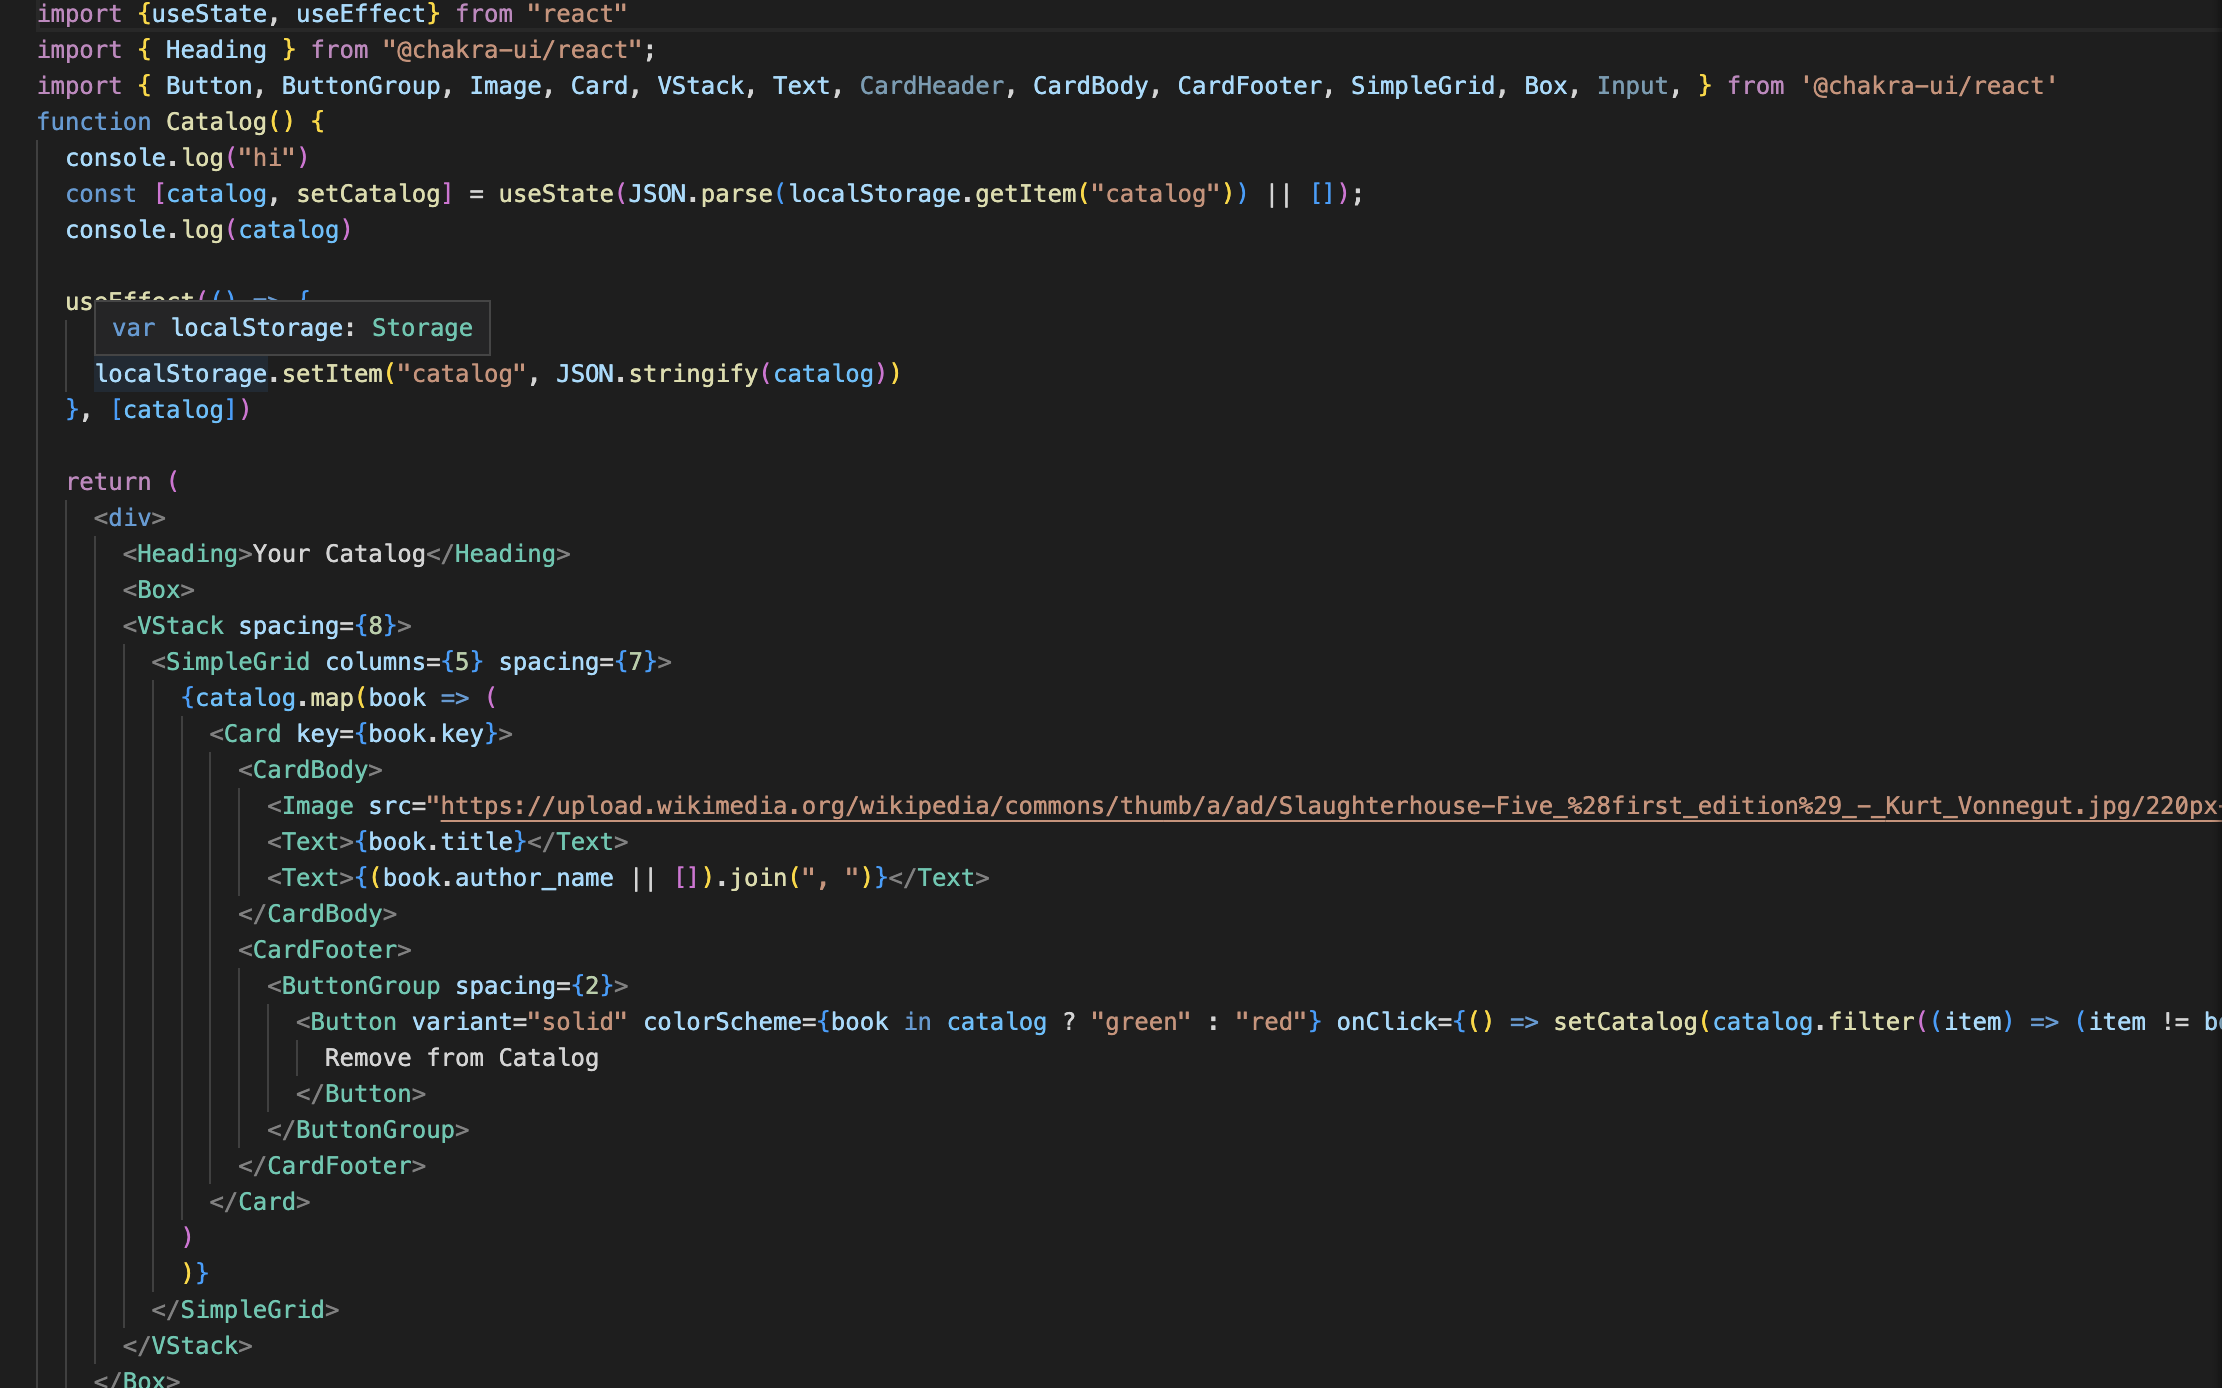This screenshot has width=2222, height=1388.
Task: Click author_name in the join expression
Action: 533,878
